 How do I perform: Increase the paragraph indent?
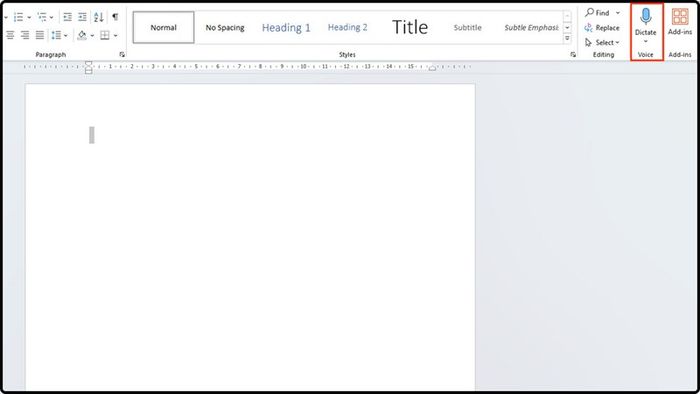click(82, 17)
